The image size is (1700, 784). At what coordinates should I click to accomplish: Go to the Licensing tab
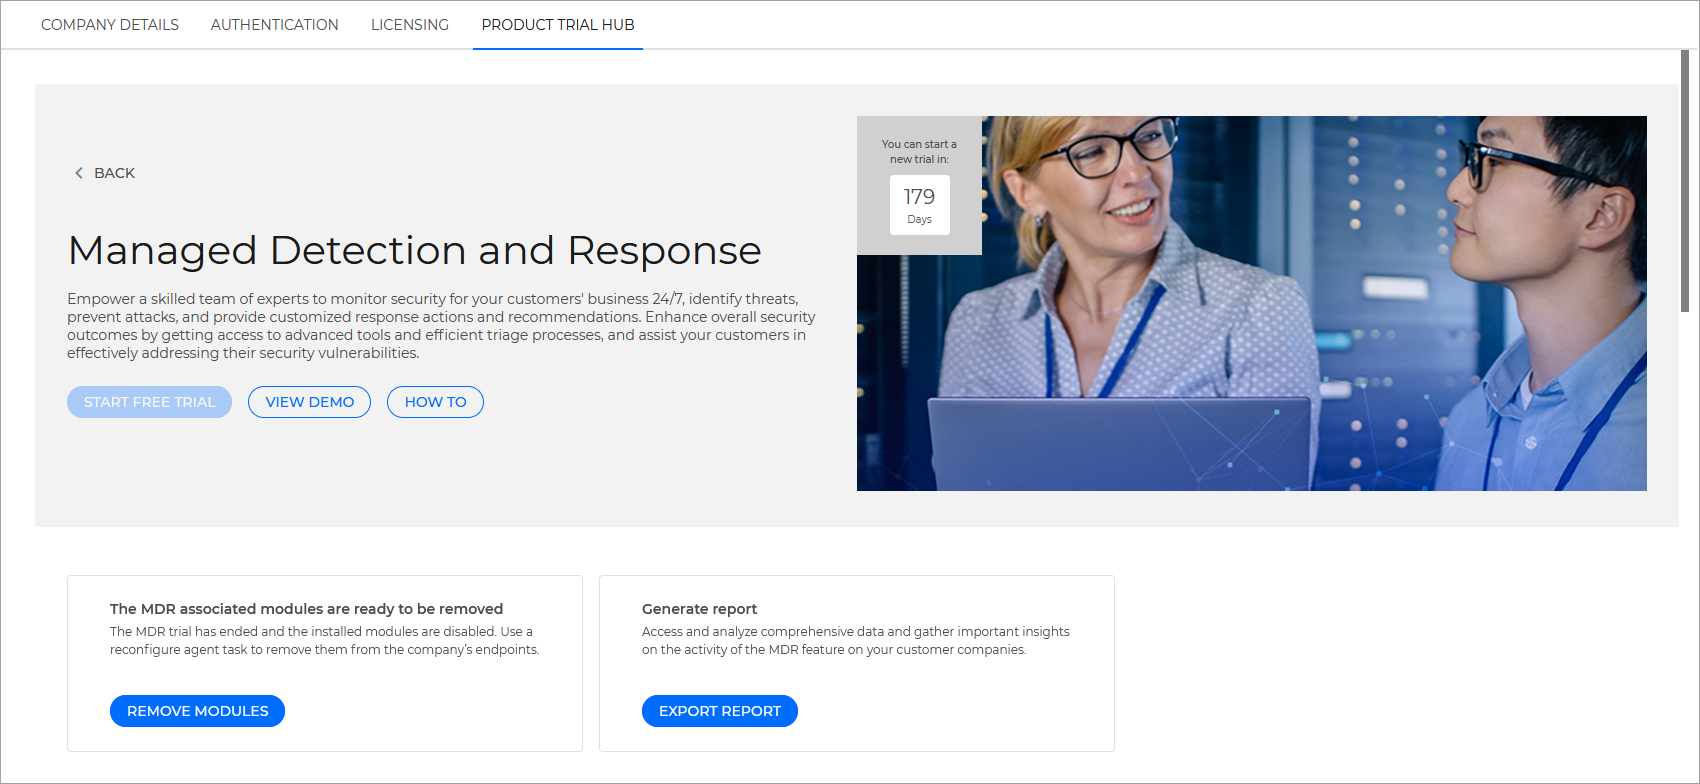[x=410, y=25]
